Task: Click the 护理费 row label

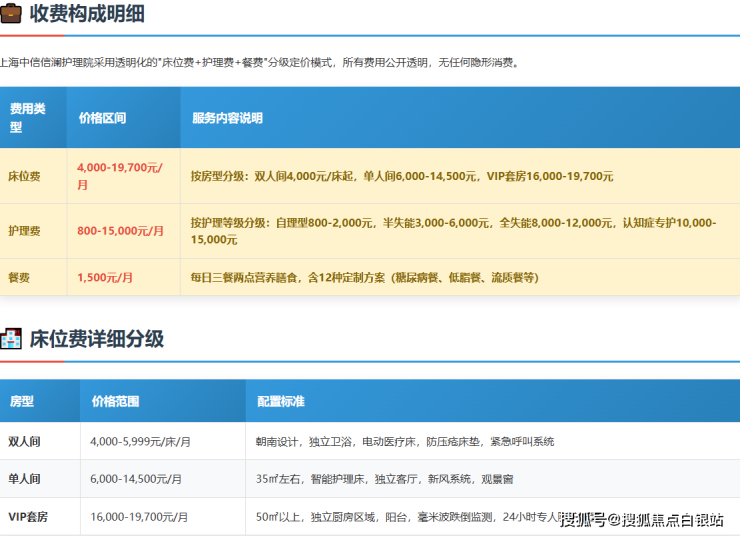Action: (x=24, y=230)
